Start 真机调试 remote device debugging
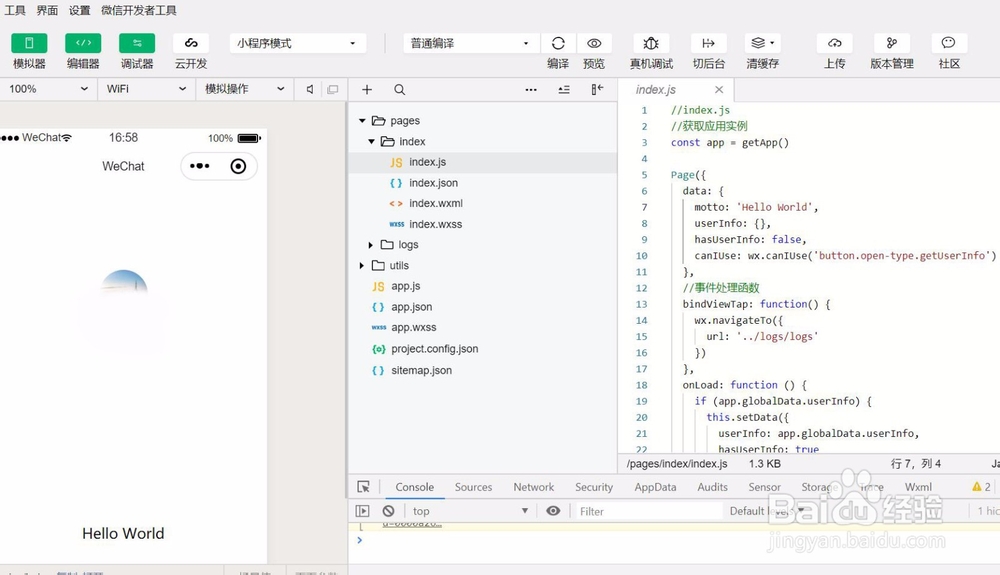 tap(651, 43)
